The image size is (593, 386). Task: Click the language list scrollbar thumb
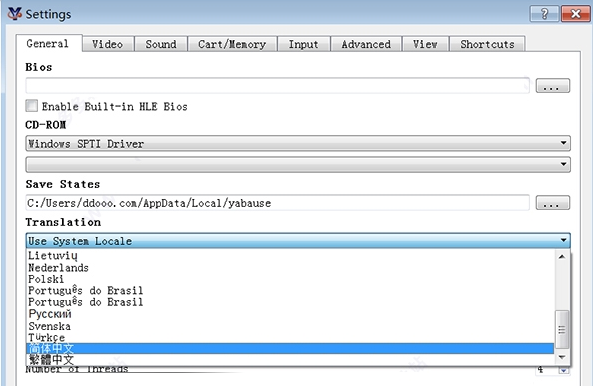[x=562, y=329]
